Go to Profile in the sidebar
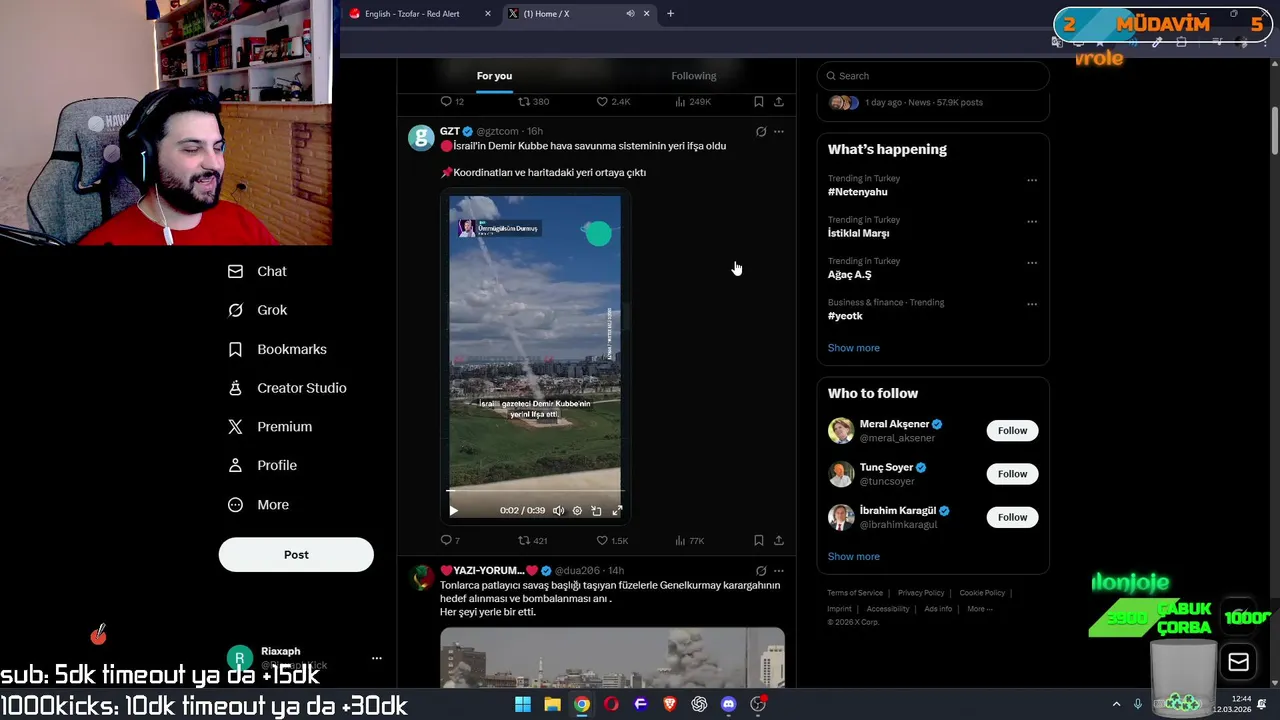The image size is (1280, 720). (x=262, y=465)
